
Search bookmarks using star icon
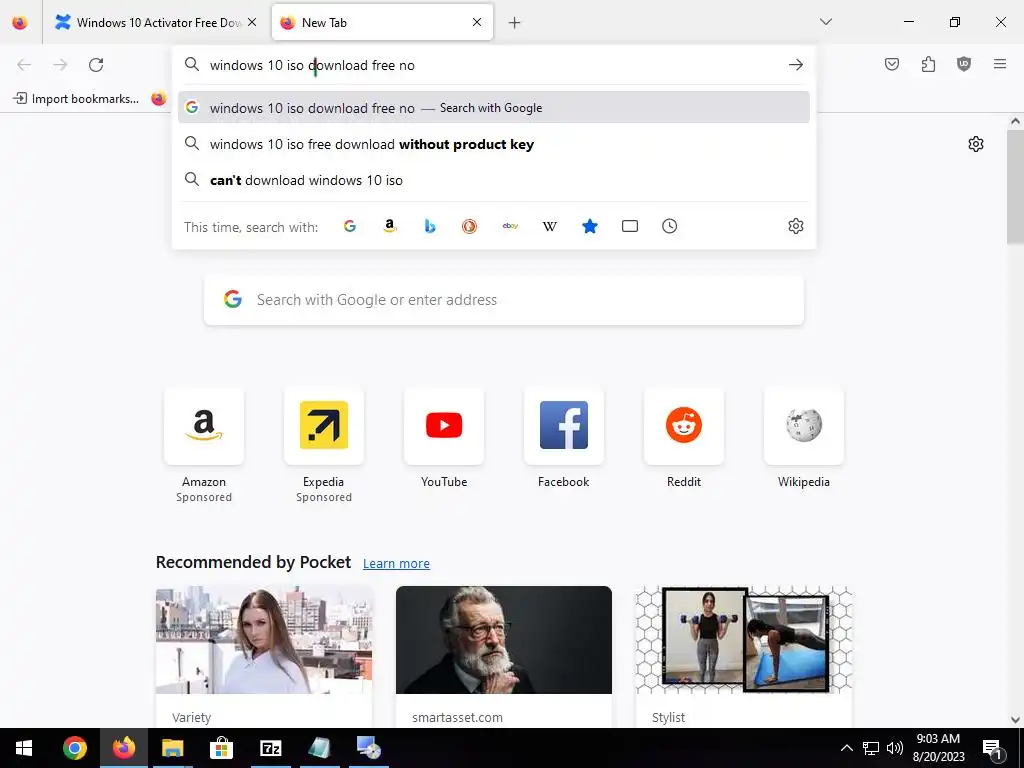(x=590, y=227)
